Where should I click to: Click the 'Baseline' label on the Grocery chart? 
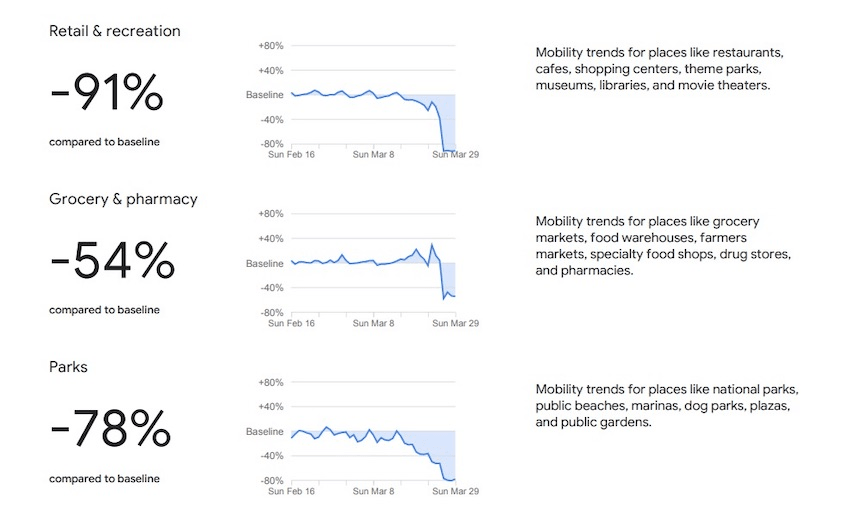pyautogui.click(x=265, y=263)
